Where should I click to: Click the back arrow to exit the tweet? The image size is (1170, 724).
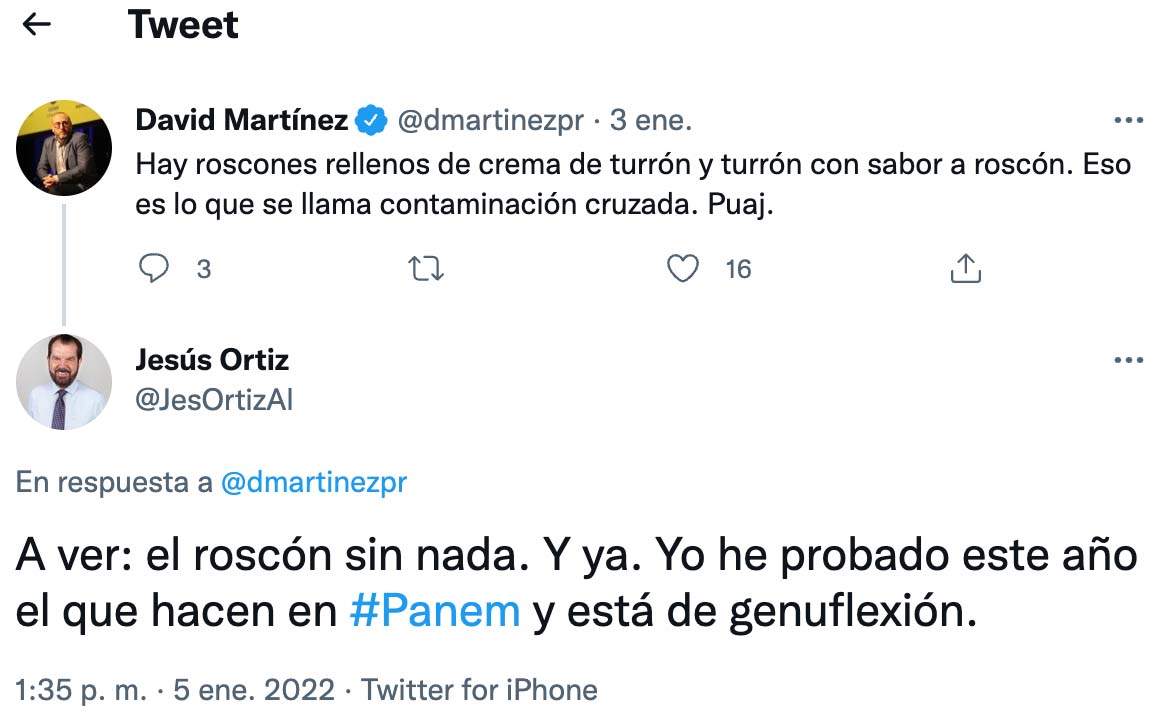(36, 24)
